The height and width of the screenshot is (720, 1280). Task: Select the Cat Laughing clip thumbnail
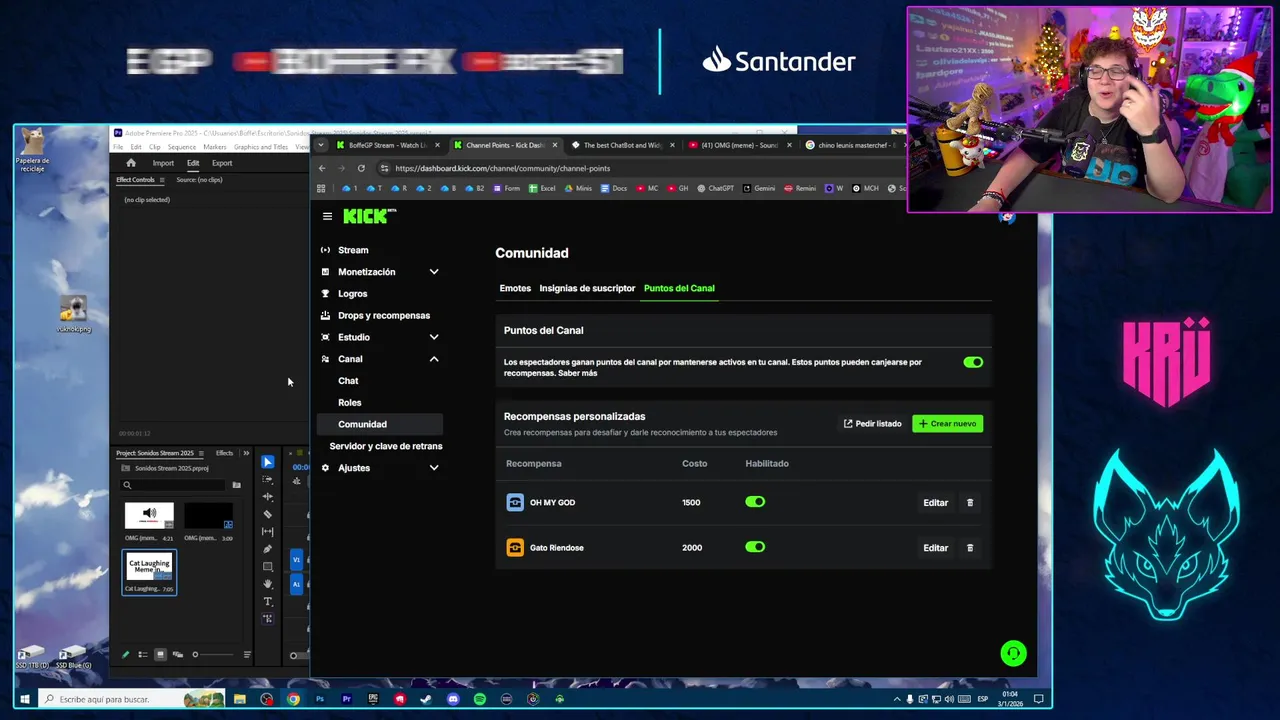coord(149,568)
